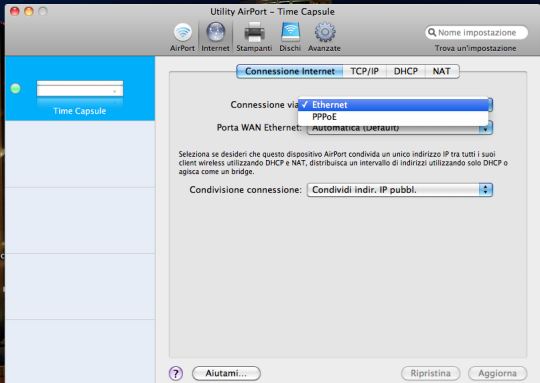The width and height of the screenshot is (540, 383).
Task: Open the Dischi disk settings
Action: [290, 37]
